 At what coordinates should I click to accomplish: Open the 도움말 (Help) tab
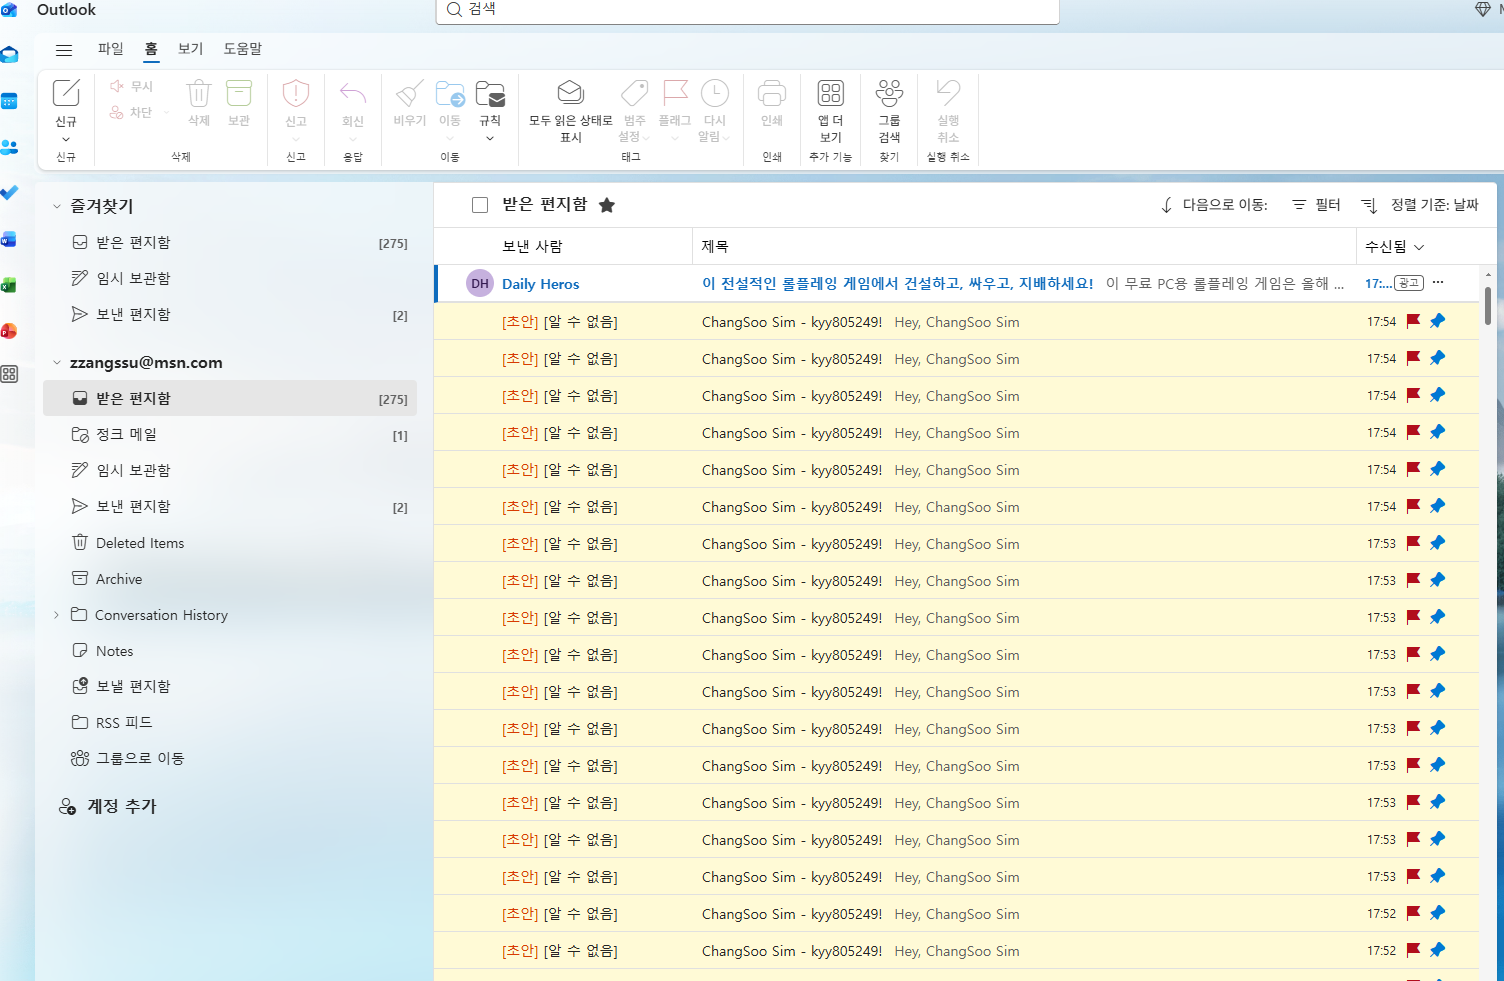click(243, 49)
